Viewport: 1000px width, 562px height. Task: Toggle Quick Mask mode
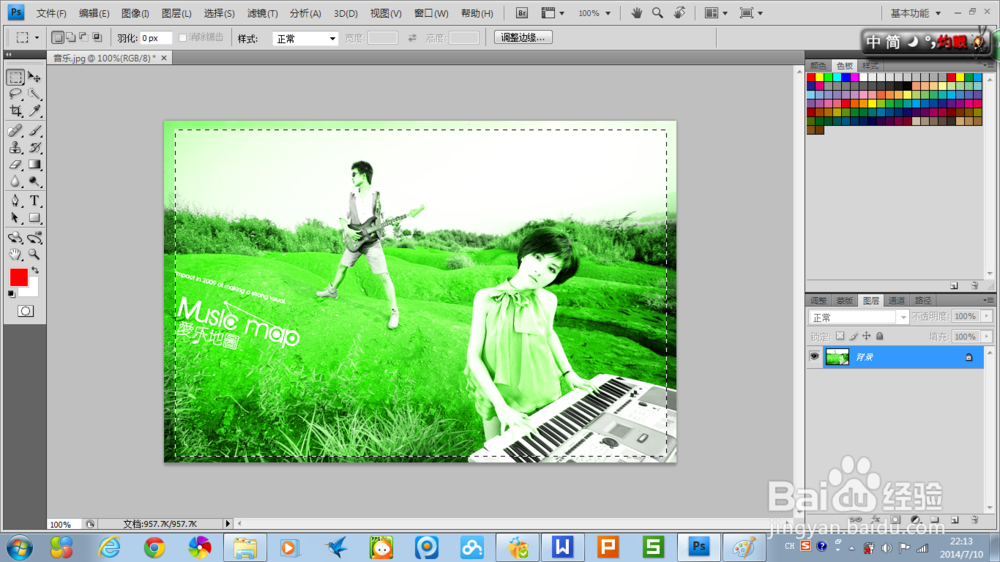(26, 311)
